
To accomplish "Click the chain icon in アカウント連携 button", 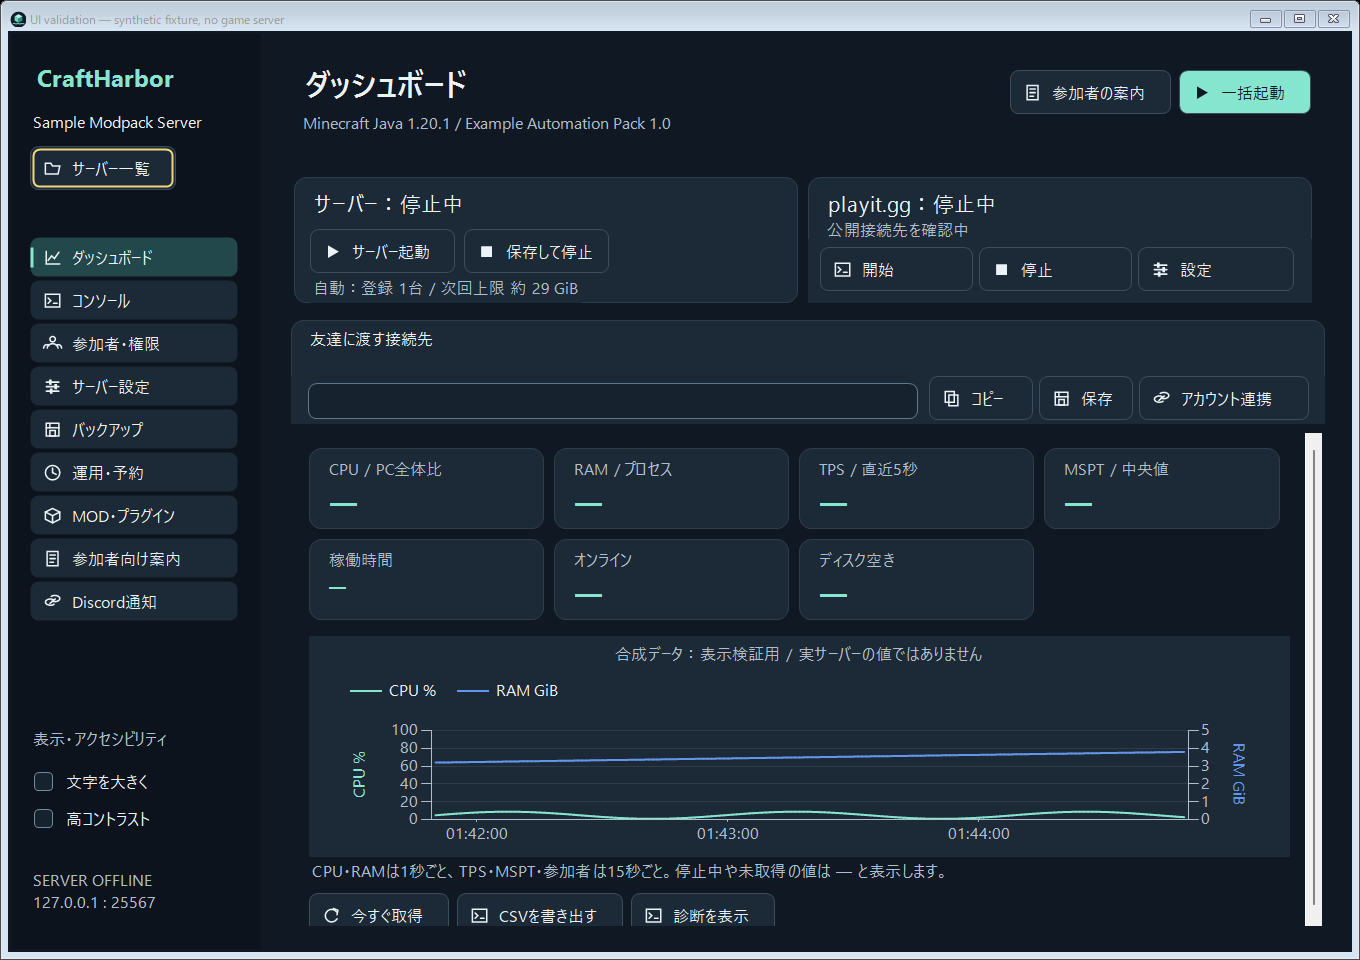I will tap(1161, 398).
